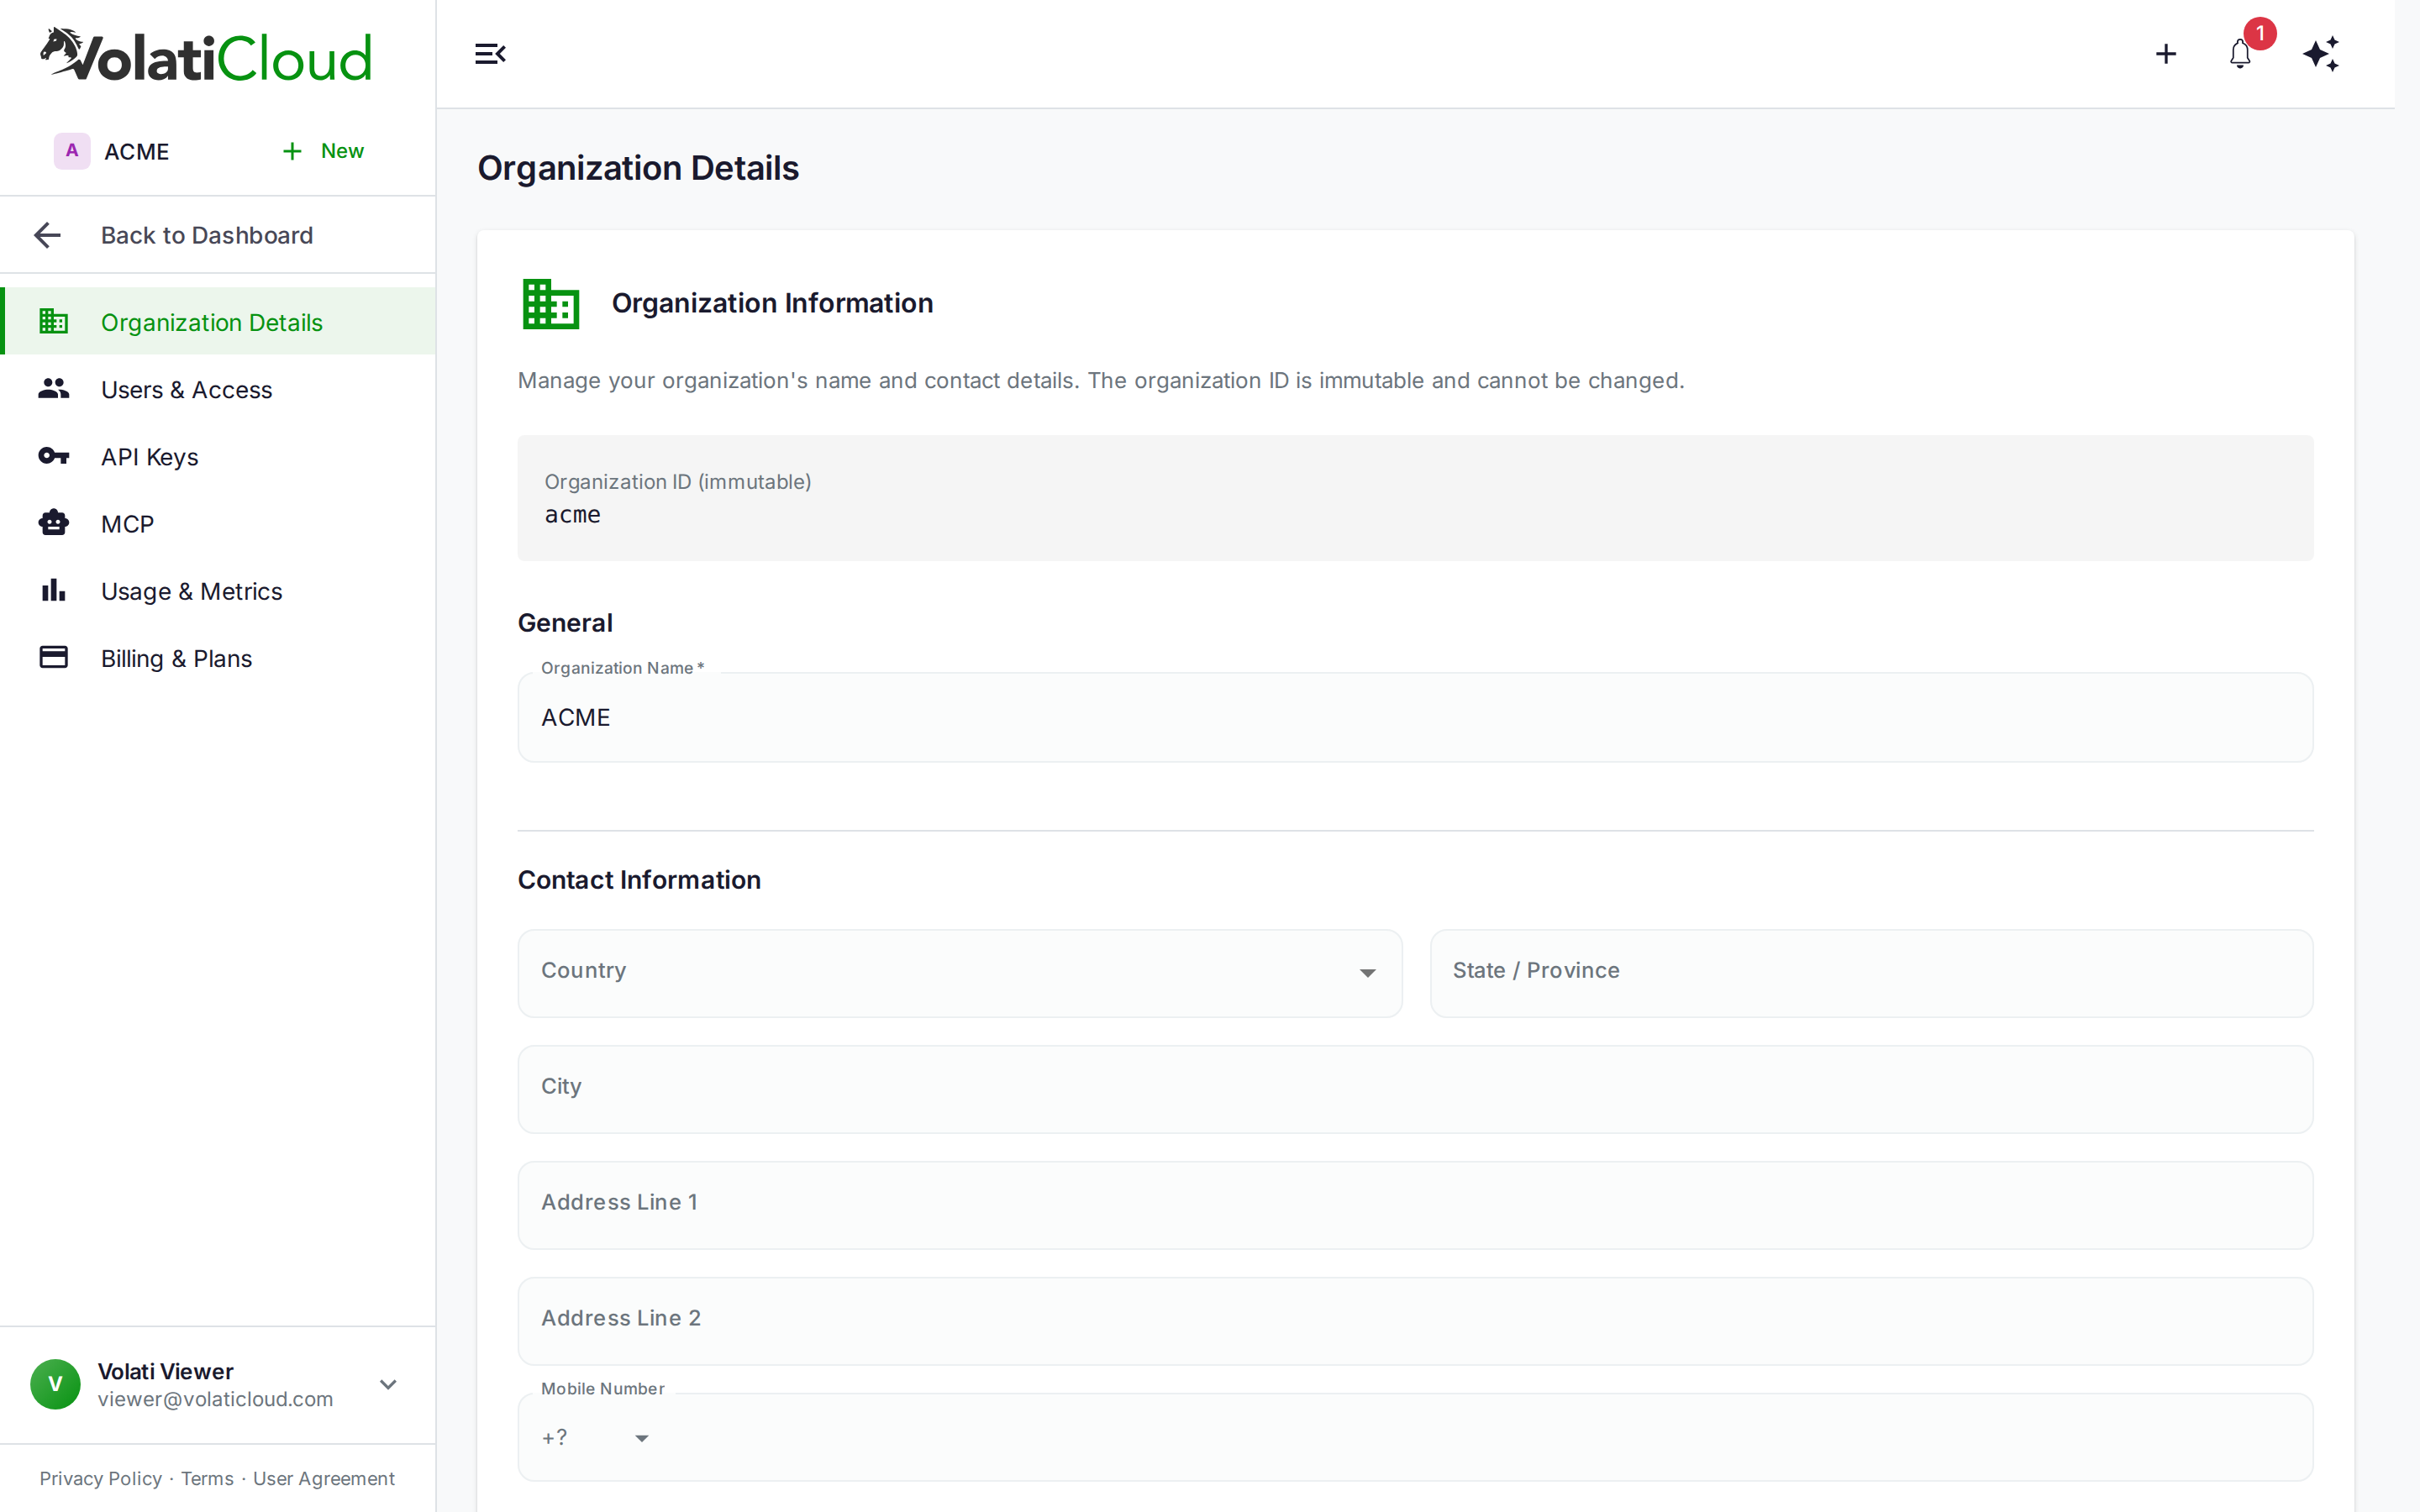The image size is (2420, 1512).
Task: Click the green Organization Information icon
Action: tap(551, 303)
